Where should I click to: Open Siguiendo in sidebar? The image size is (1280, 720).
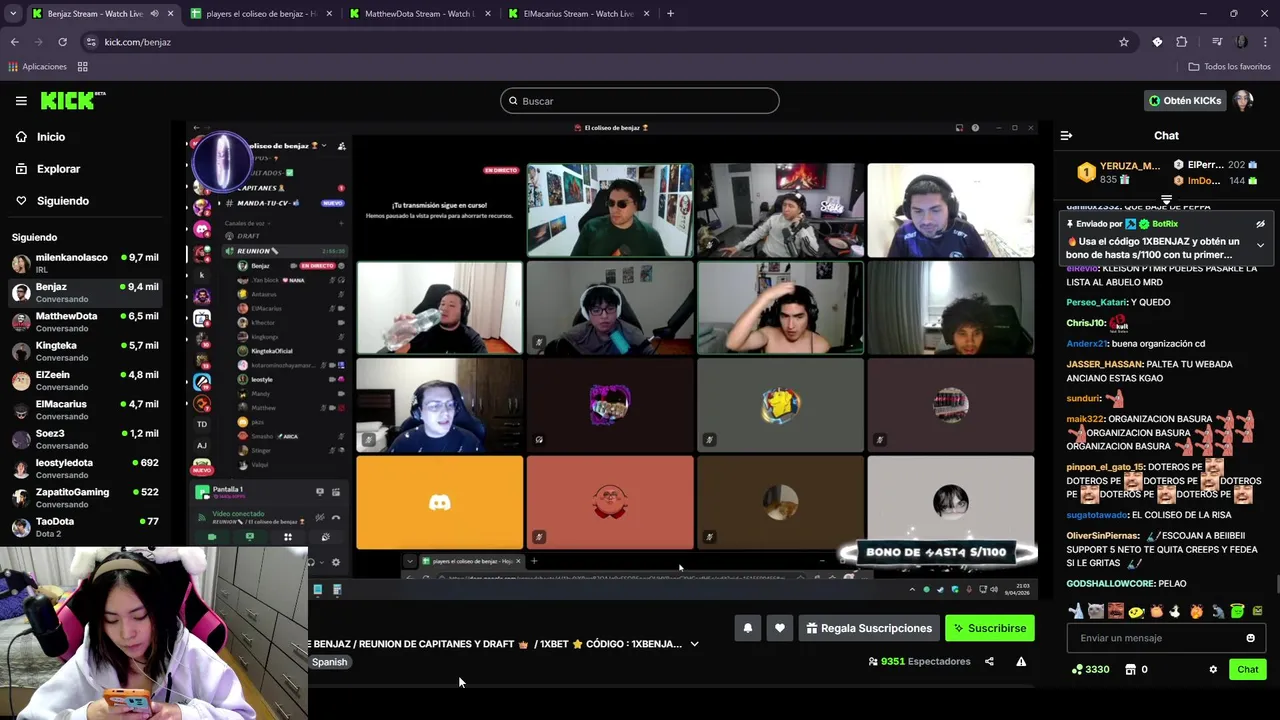(x=62, y=201)
